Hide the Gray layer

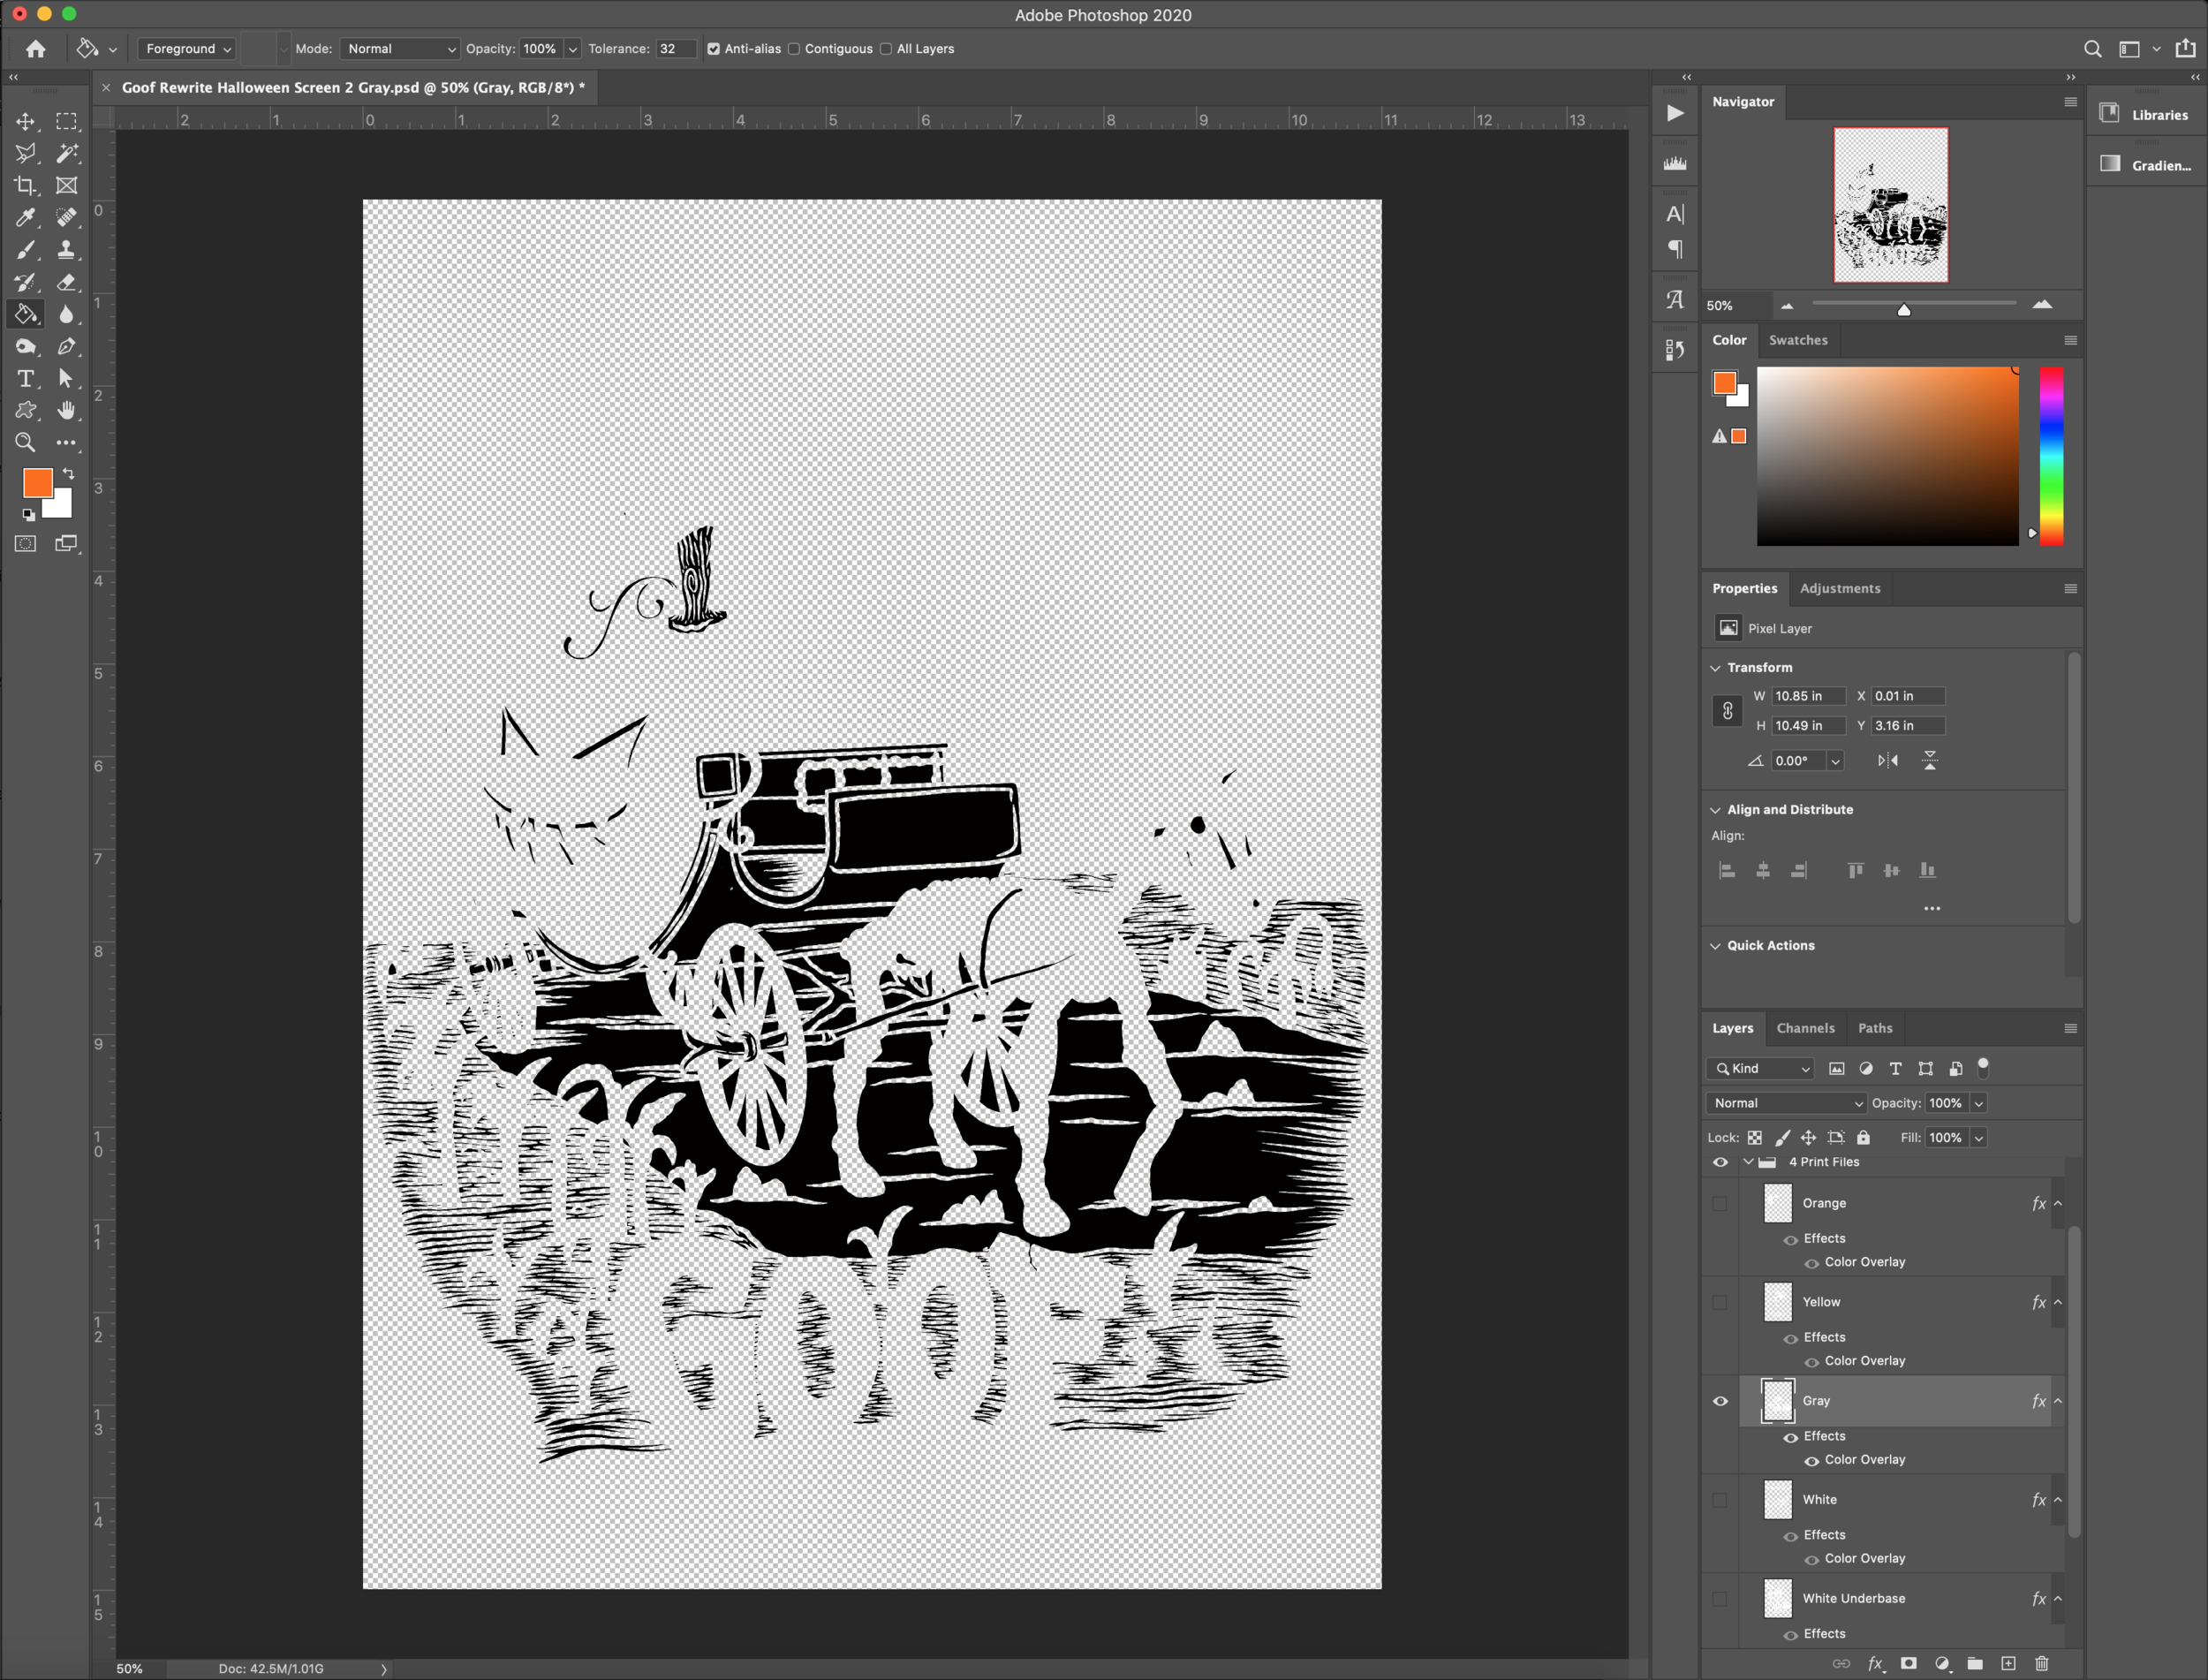tap(1720, 1401)
